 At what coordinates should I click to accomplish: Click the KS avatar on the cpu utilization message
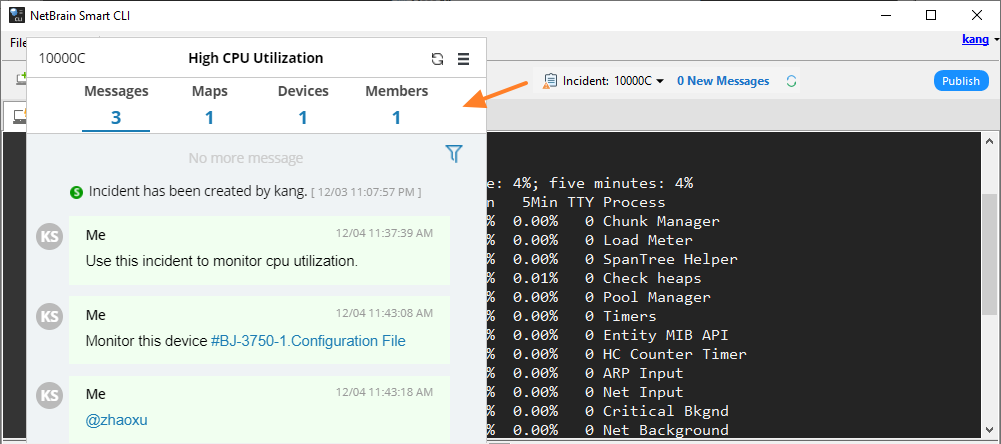[50, 236]
